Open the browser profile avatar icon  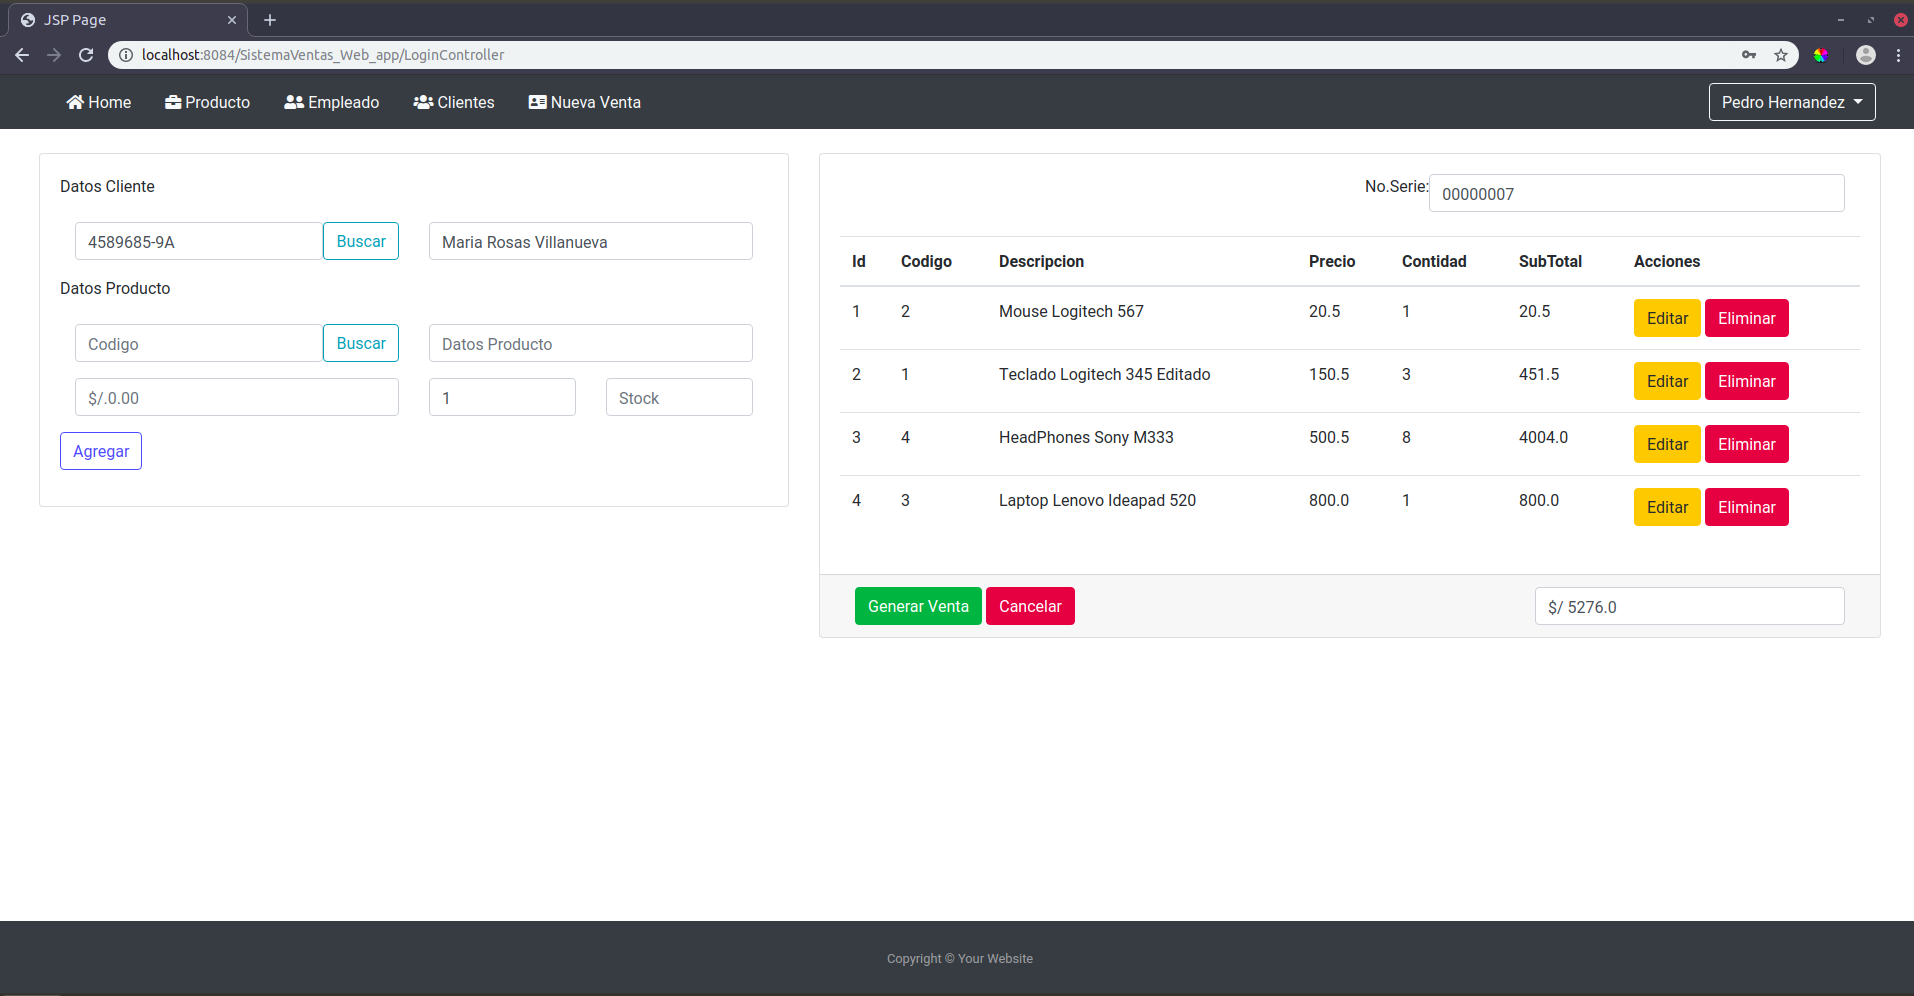[1865, 55]
